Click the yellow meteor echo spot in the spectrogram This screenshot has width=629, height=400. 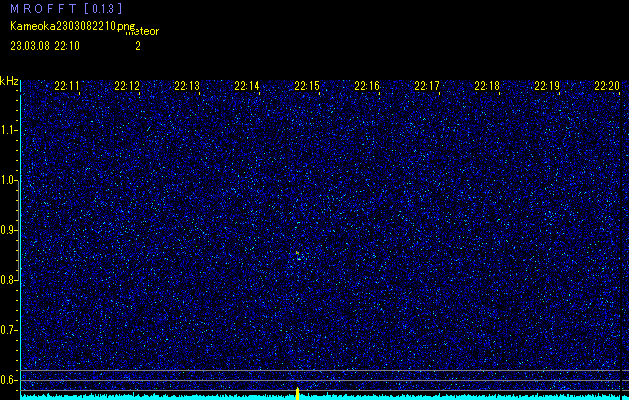298,253
